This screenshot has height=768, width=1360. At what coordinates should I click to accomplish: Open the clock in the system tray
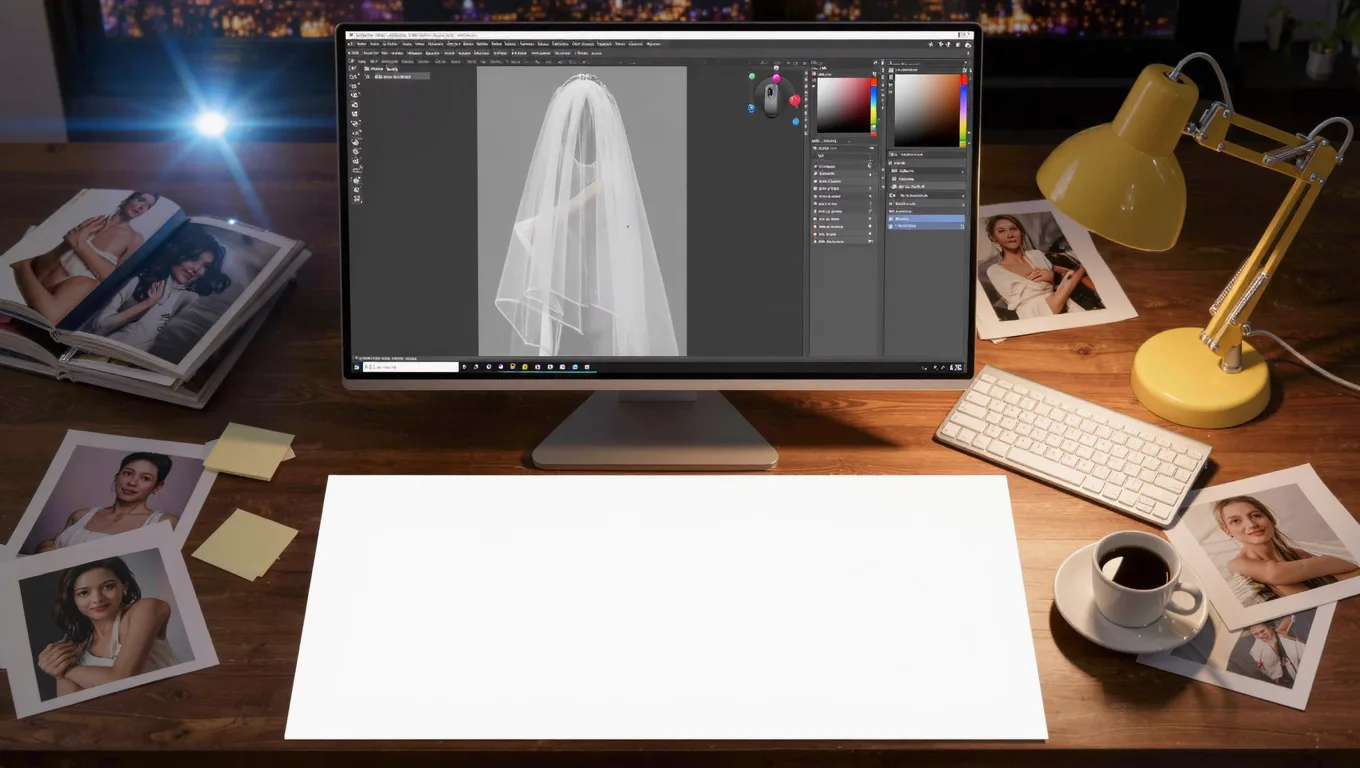click(956, 367)
